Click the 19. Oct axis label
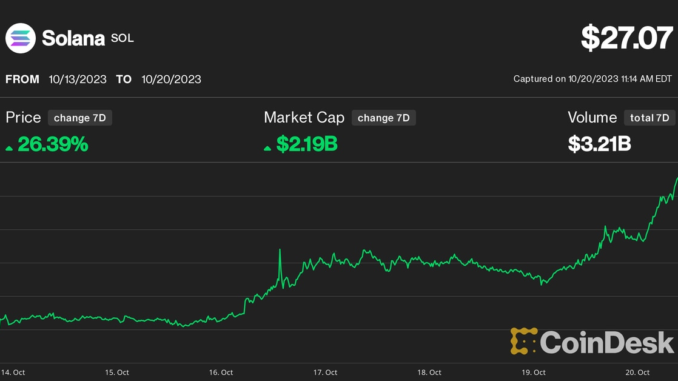This screenshot has width=678, height=381. 533,372
